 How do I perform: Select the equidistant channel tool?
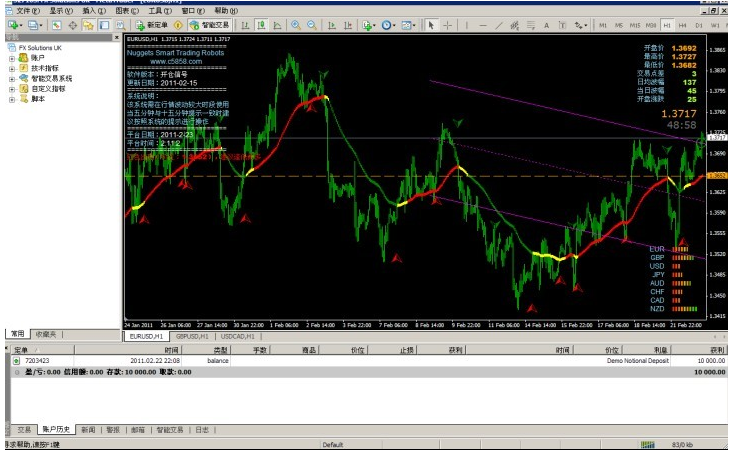[x=515, y=25]
